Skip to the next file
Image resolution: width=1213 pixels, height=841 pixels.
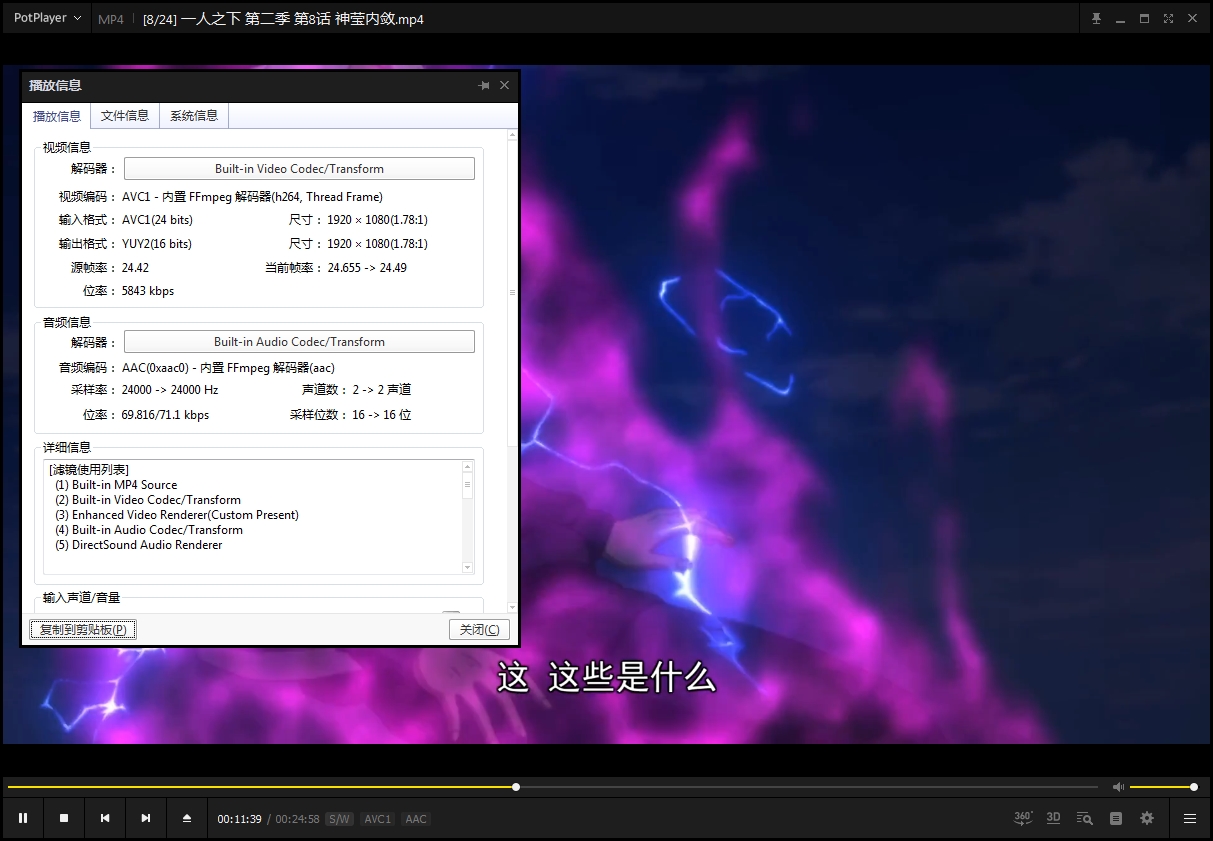pos(146,818)
